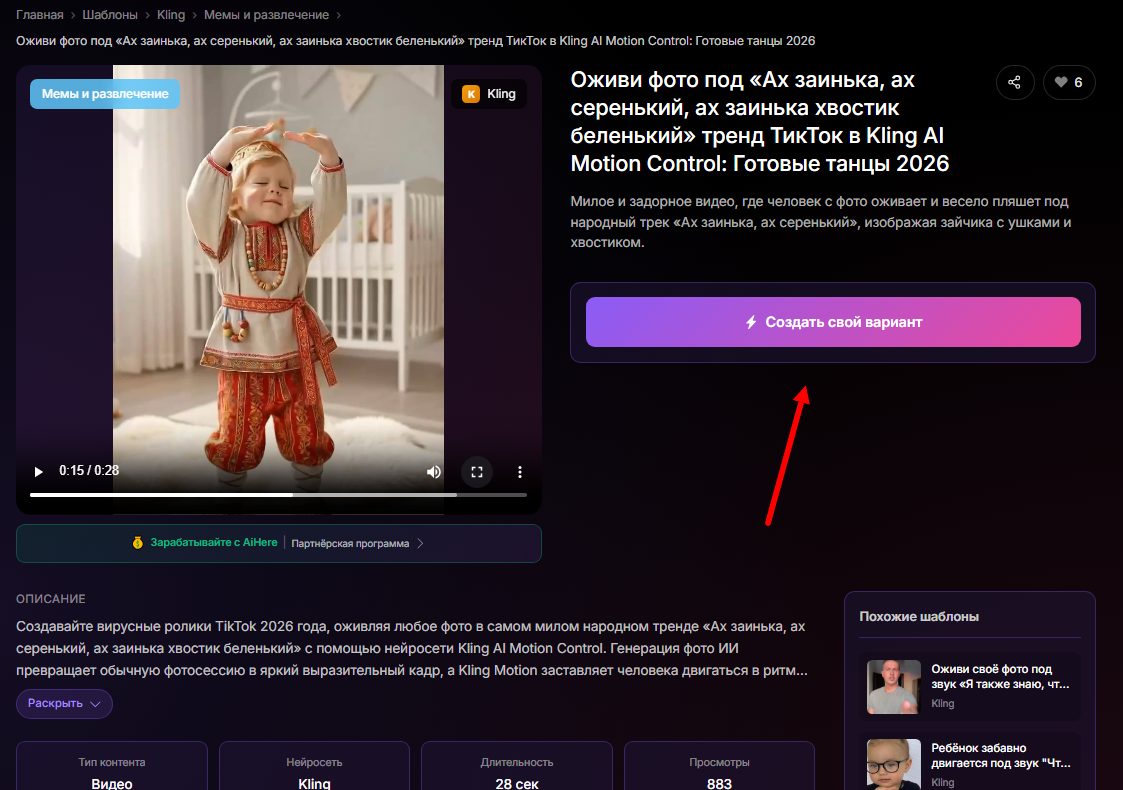The height and width of the screenshot is (790, 1123).
Task: Click the Kling badge on the video
Action: click(490, 94)
